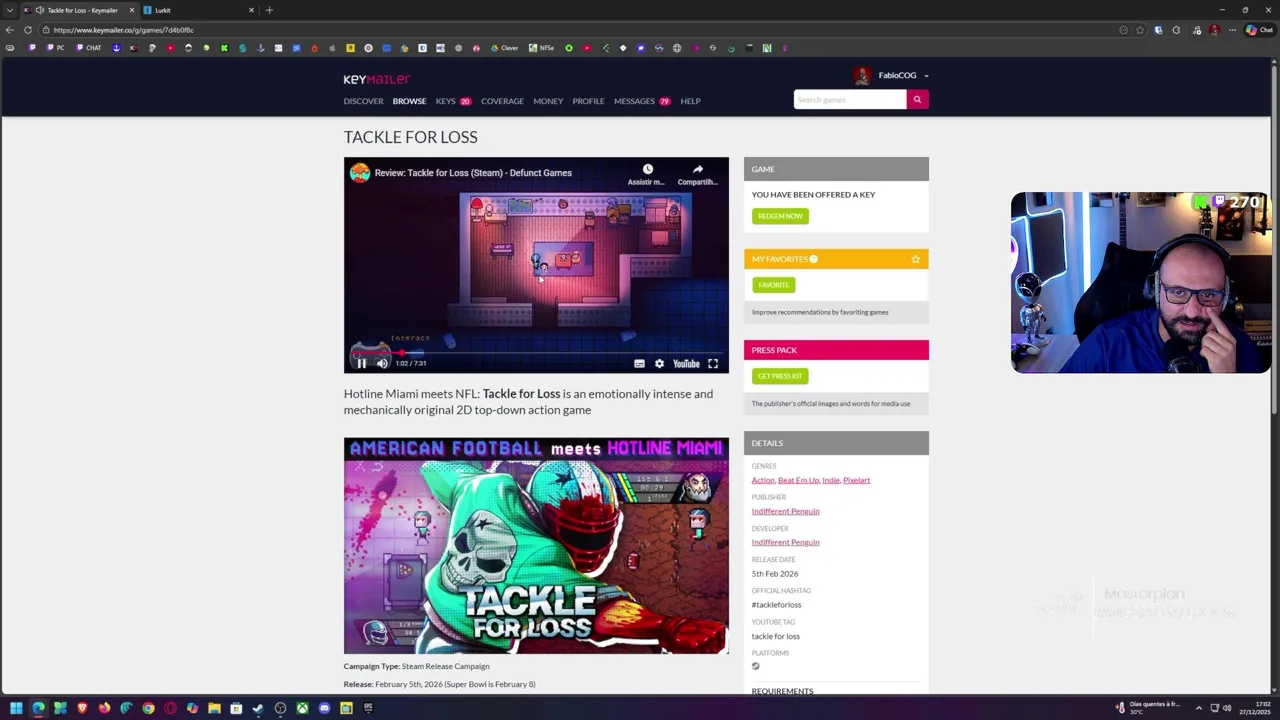Click Watch Later clock on video

[647, 170]
